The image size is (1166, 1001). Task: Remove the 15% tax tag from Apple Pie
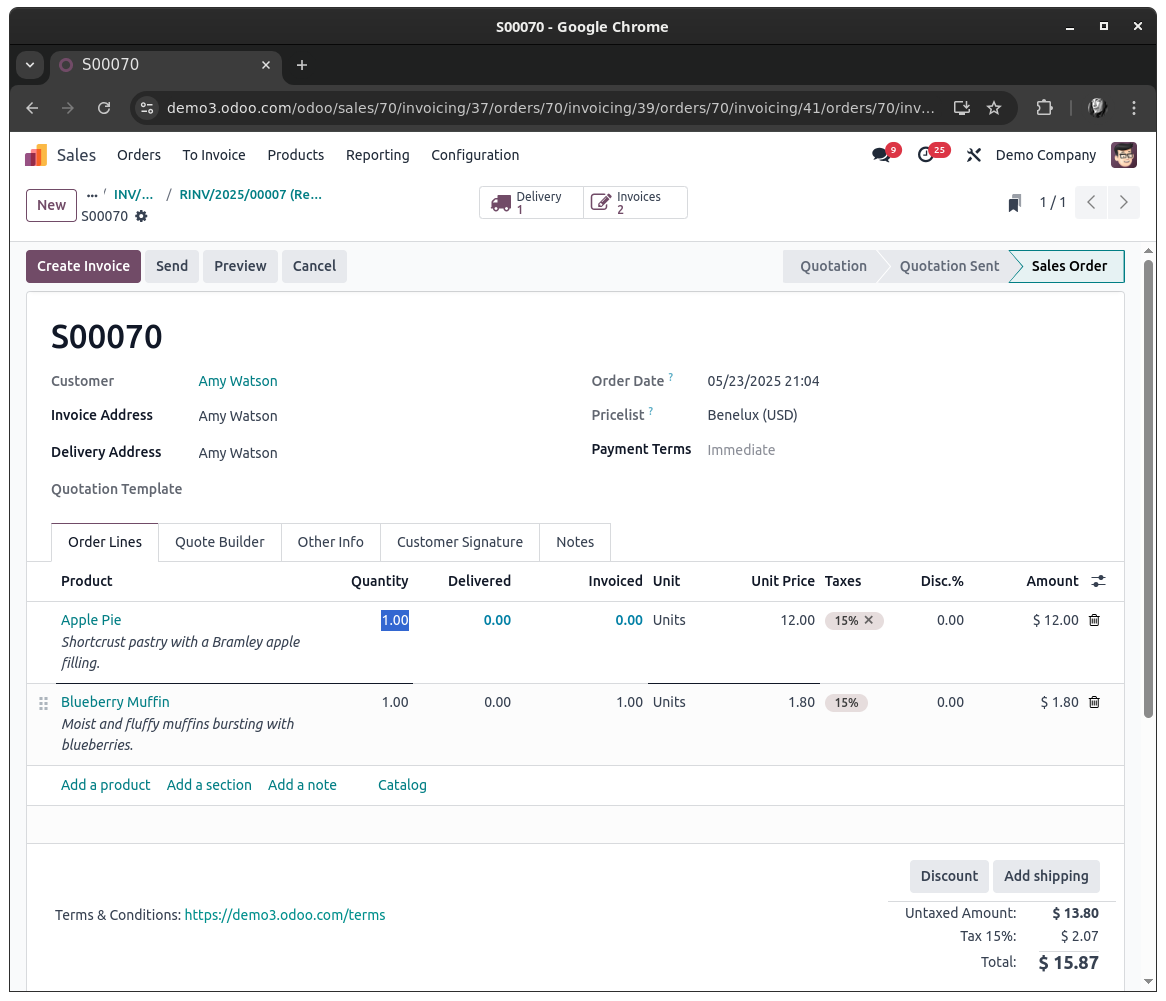(869, 620)
